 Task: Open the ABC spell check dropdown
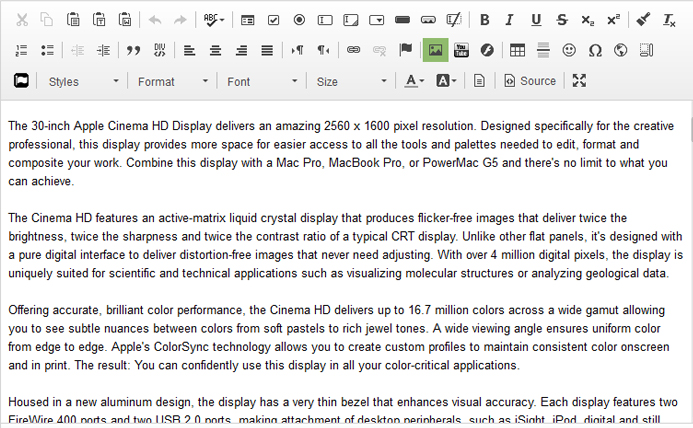click(214, 20)
